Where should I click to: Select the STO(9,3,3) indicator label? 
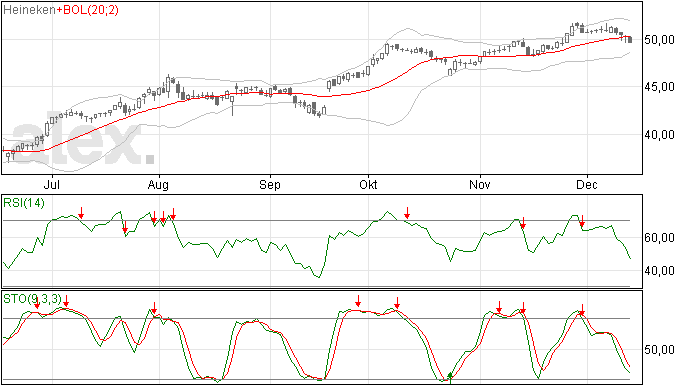coord(32,299)
